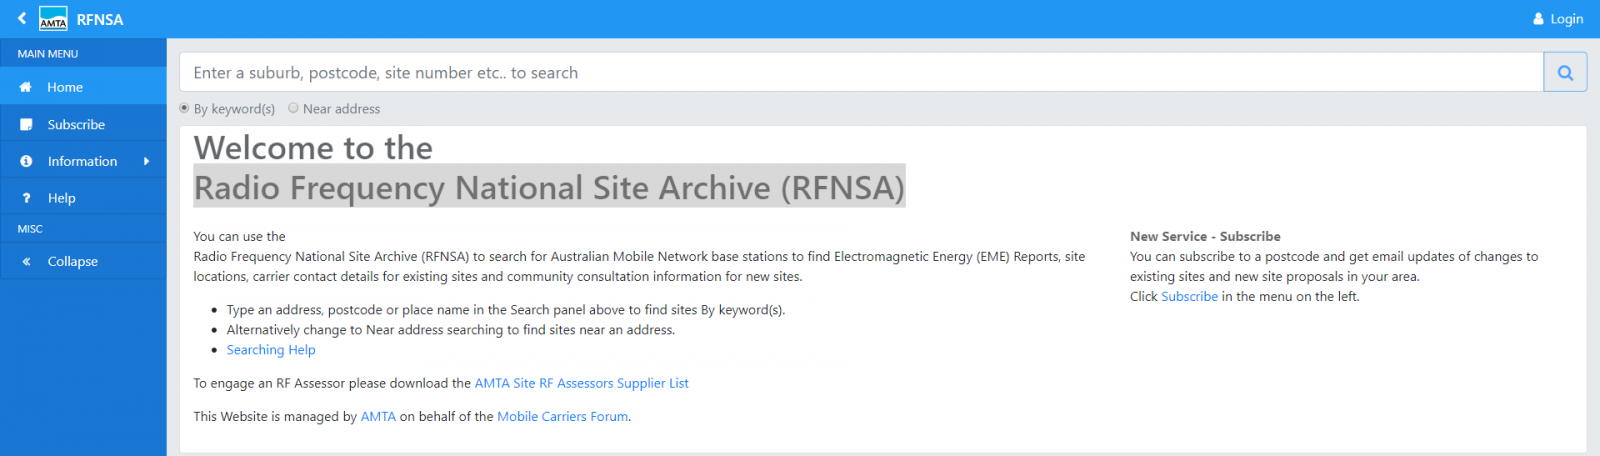
Task: Click the back arrow icon in header
Action: (22, 18)
